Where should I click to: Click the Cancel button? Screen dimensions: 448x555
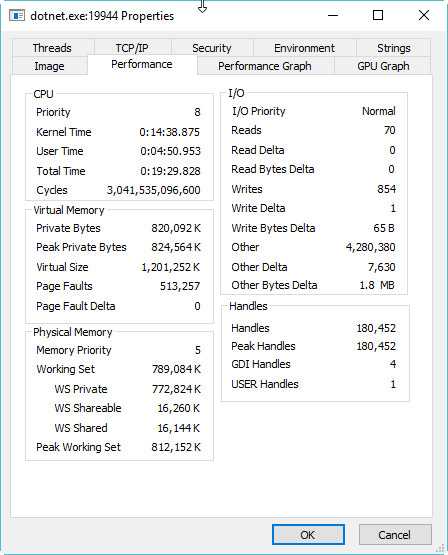[395, 534]
